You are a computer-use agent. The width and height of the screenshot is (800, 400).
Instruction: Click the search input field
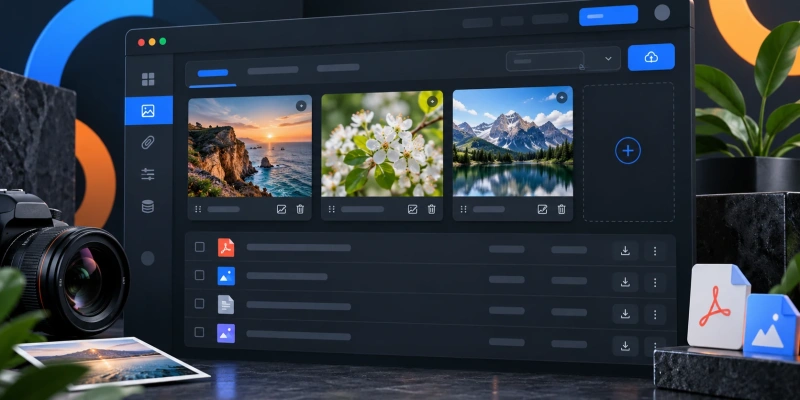pyautogui.click(x=545, y=61)
